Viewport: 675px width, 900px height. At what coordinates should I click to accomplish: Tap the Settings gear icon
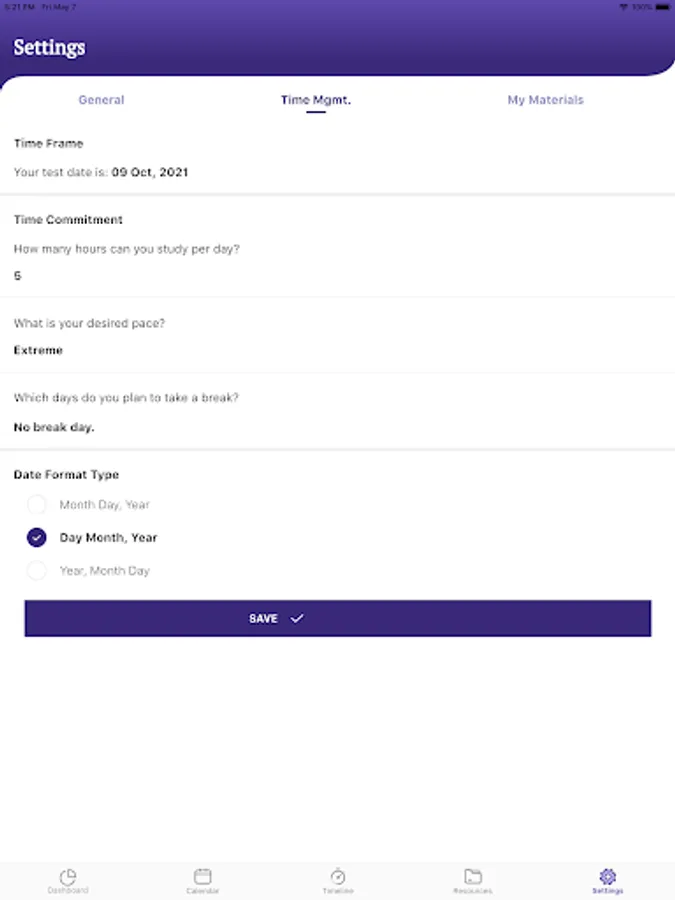(x=607, y=876)
